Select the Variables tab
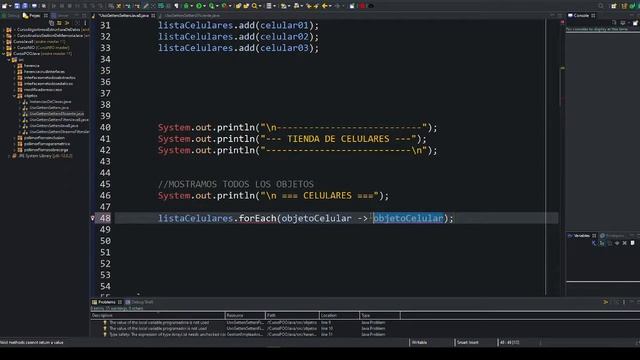The width and height of the screenshot is (640, 360). pos(582,236)
